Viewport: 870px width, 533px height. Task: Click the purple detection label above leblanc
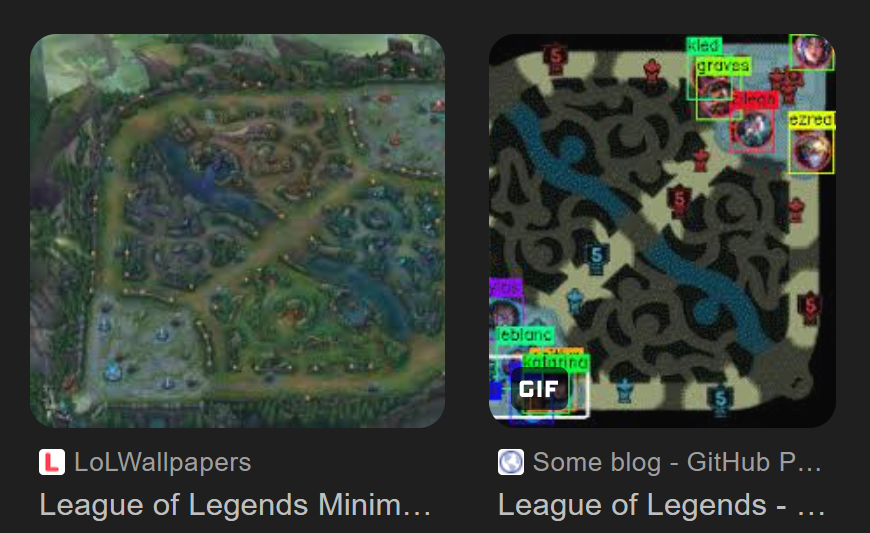point(505,287)
